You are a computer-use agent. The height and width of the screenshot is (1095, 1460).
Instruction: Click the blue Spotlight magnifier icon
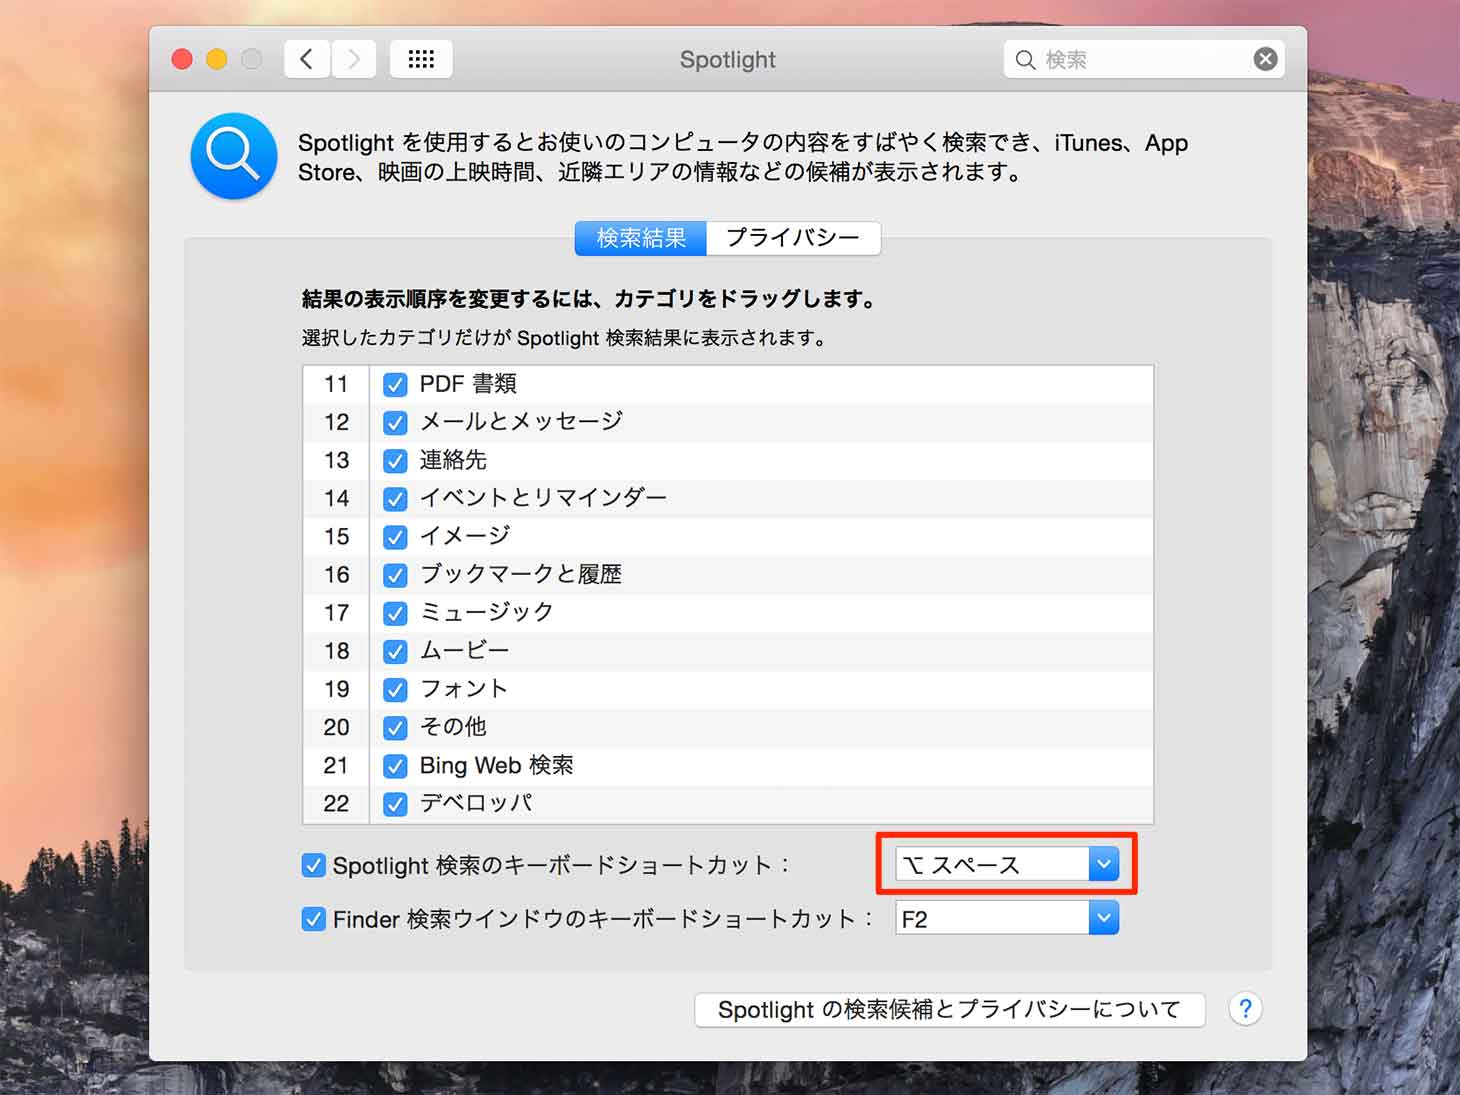(x=234, y=156)
